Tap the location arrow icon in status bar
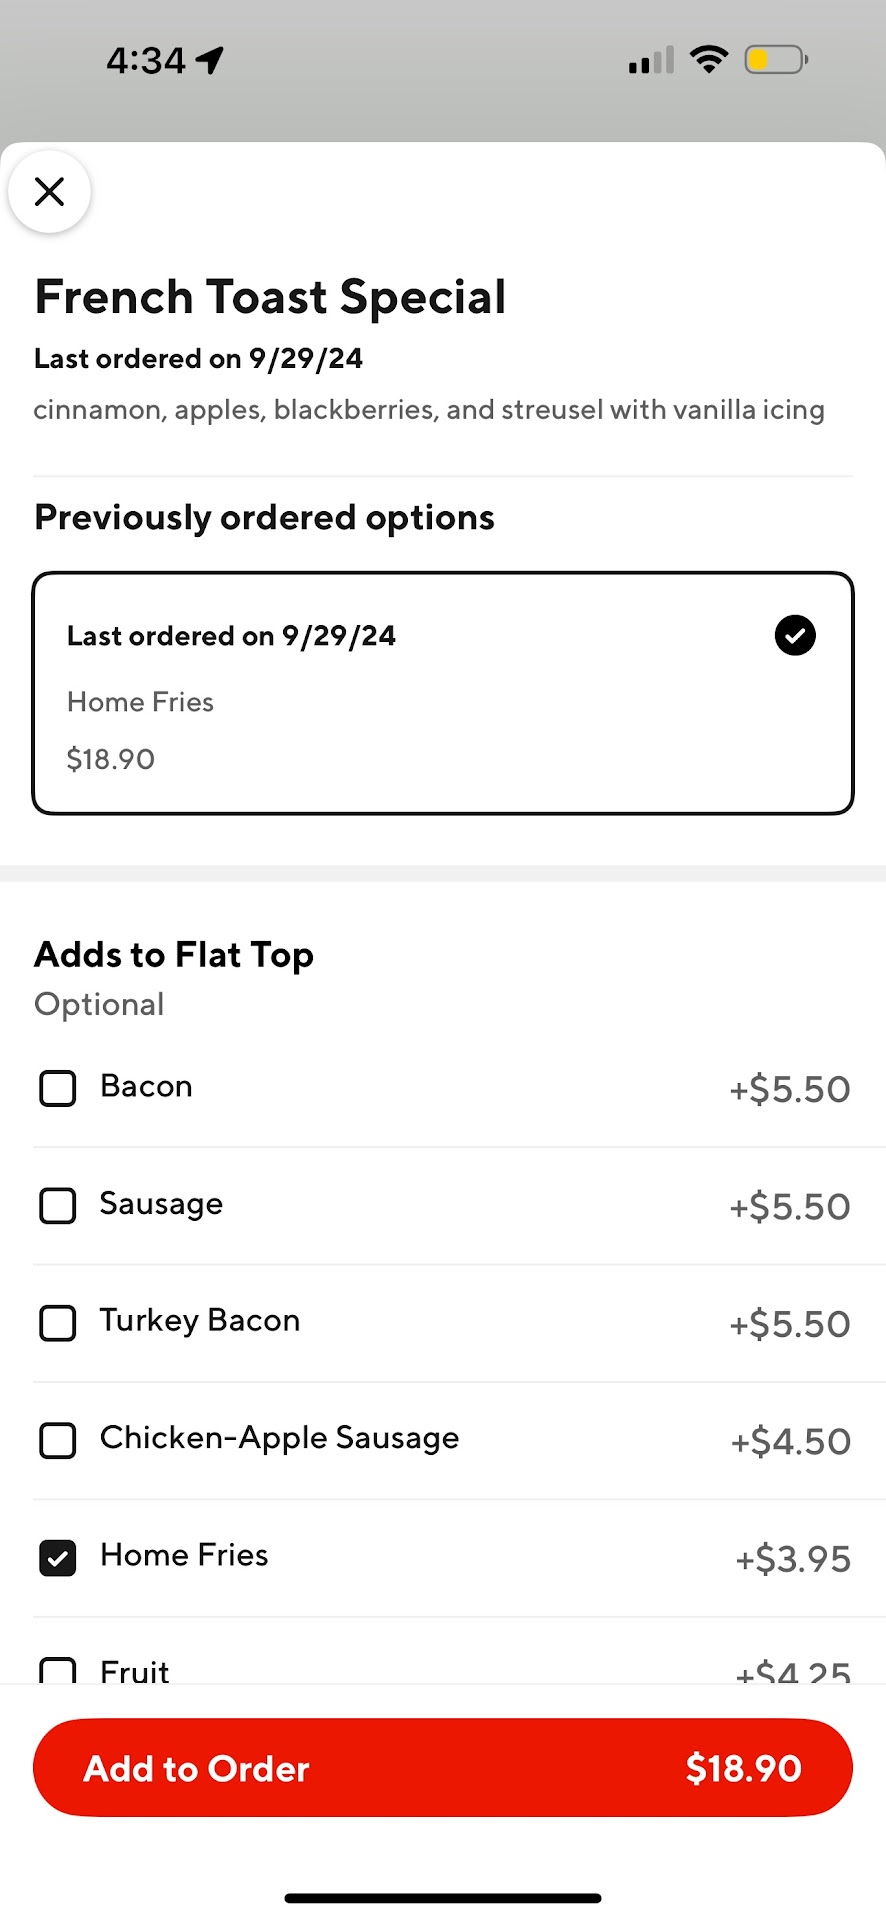886x1920 pixels. pos(210,60)
